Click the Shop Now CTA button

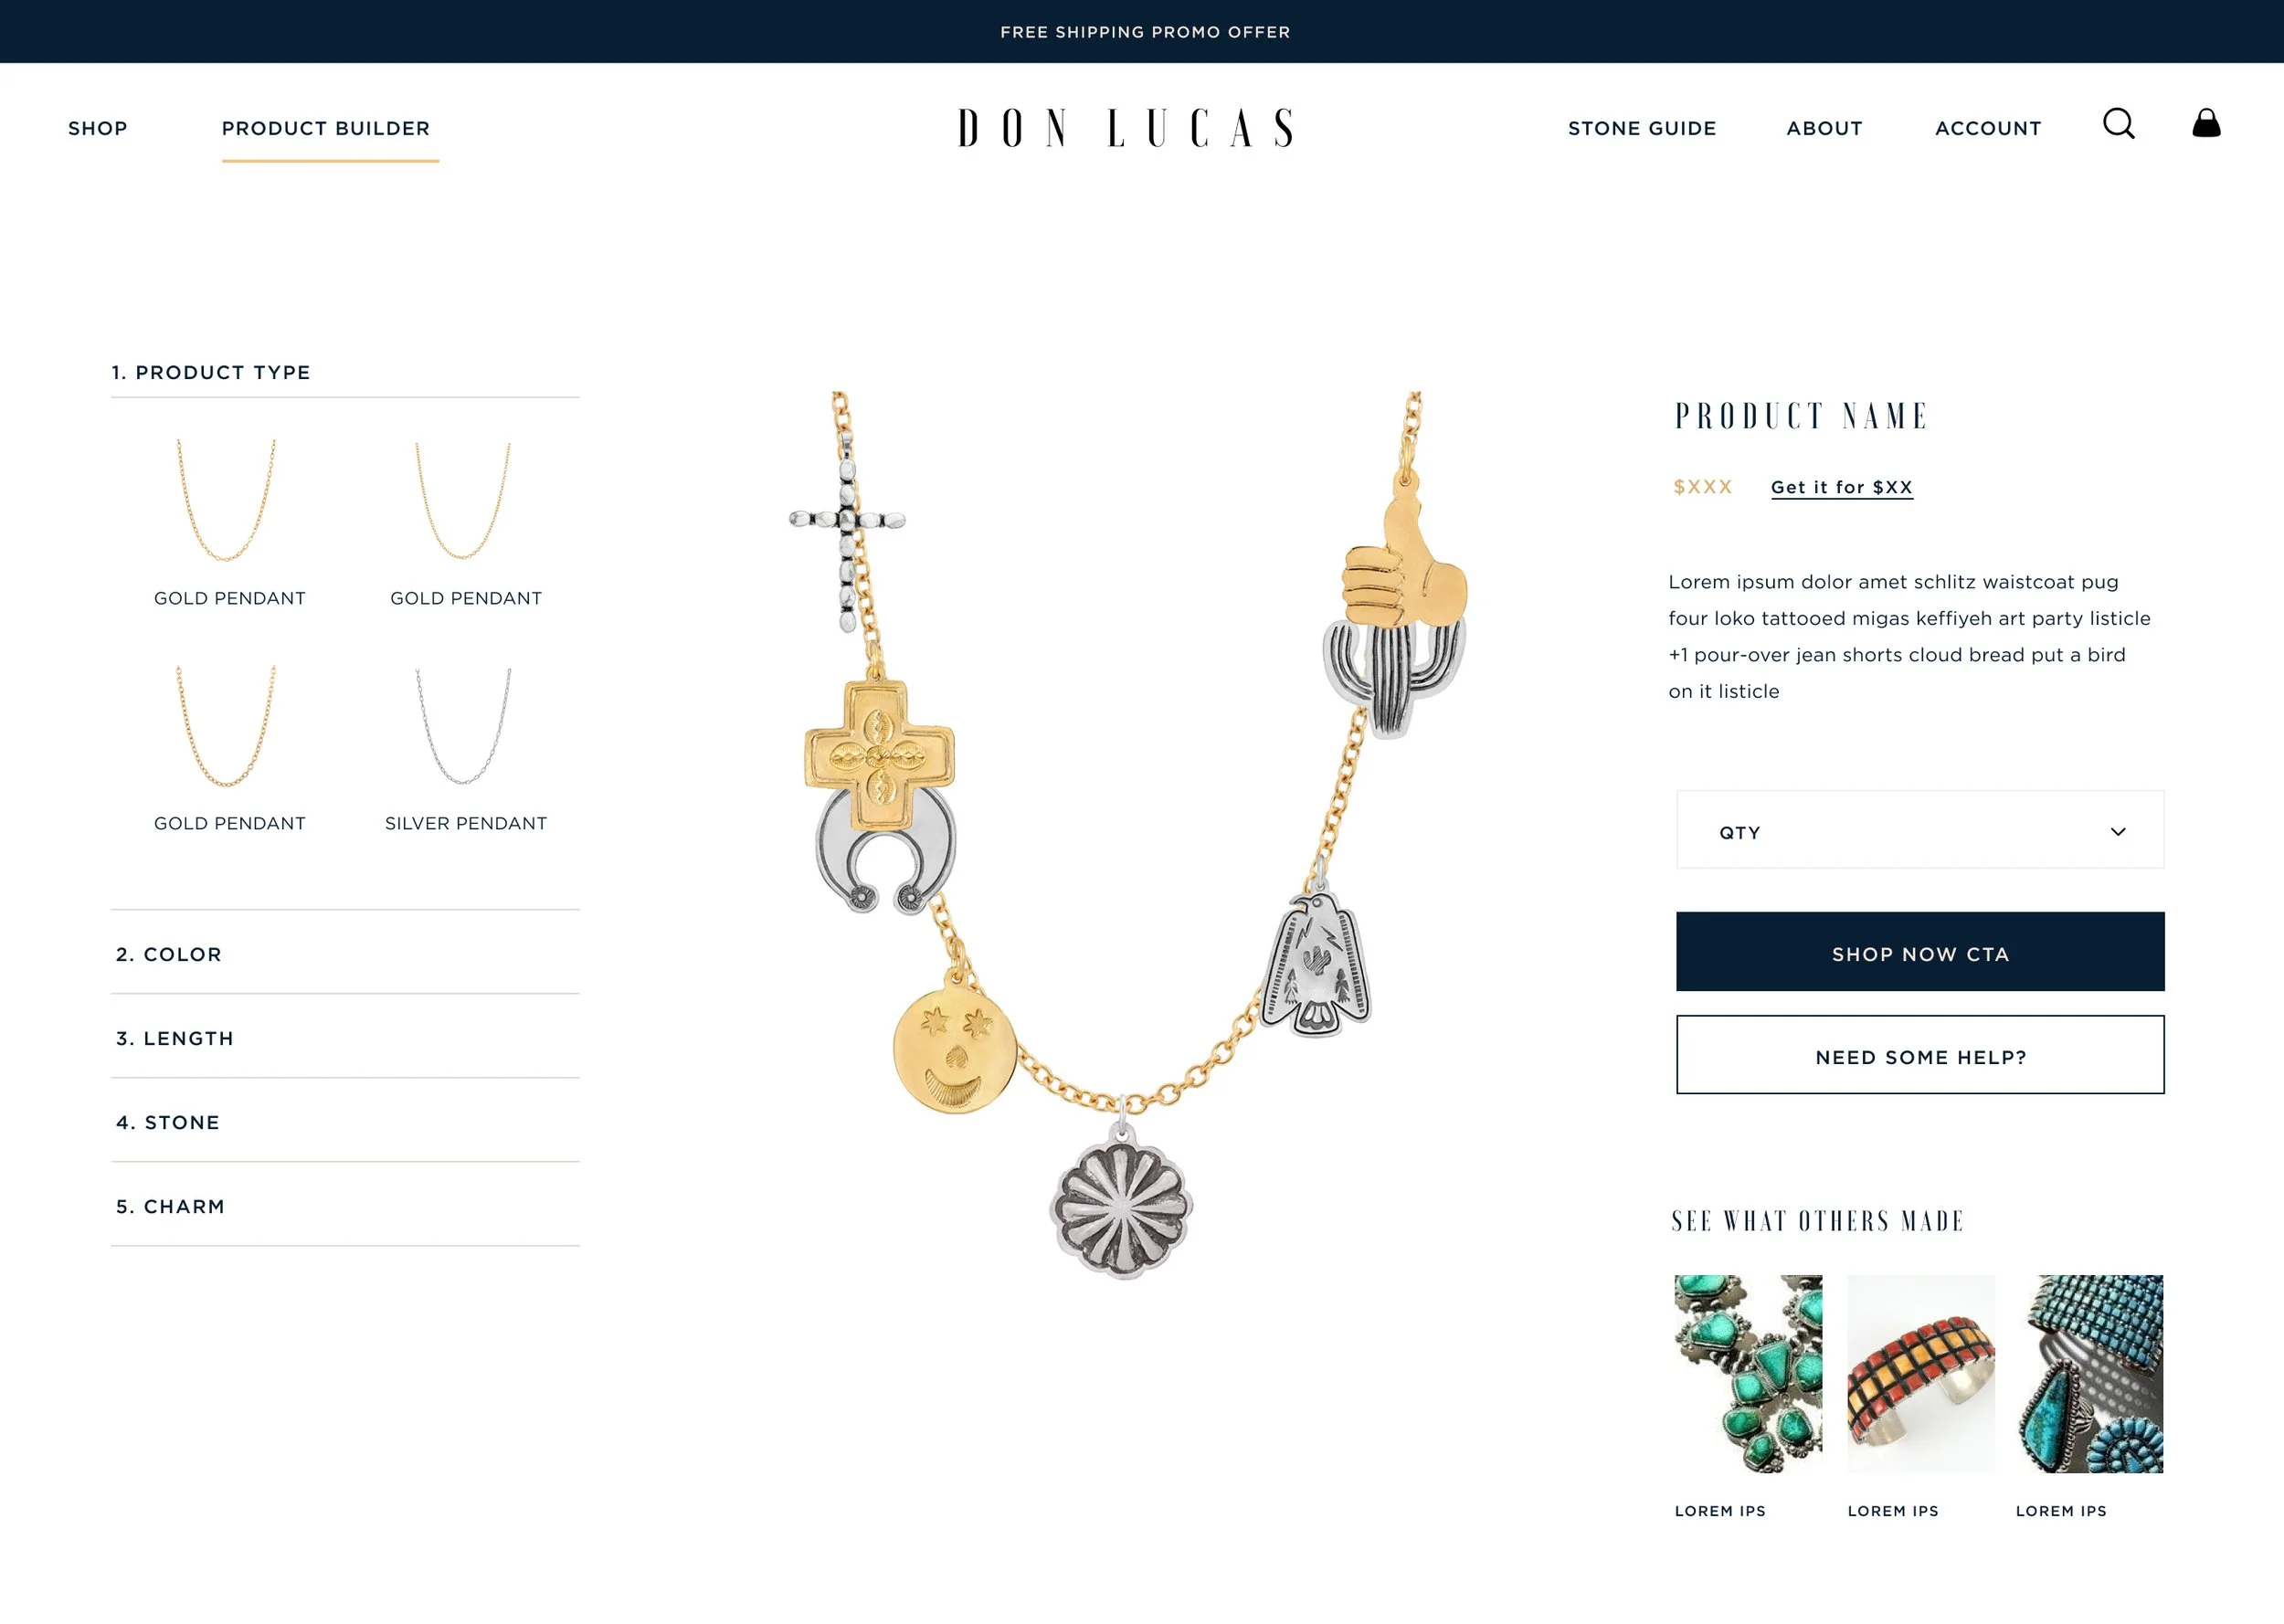click(1919, 952)
